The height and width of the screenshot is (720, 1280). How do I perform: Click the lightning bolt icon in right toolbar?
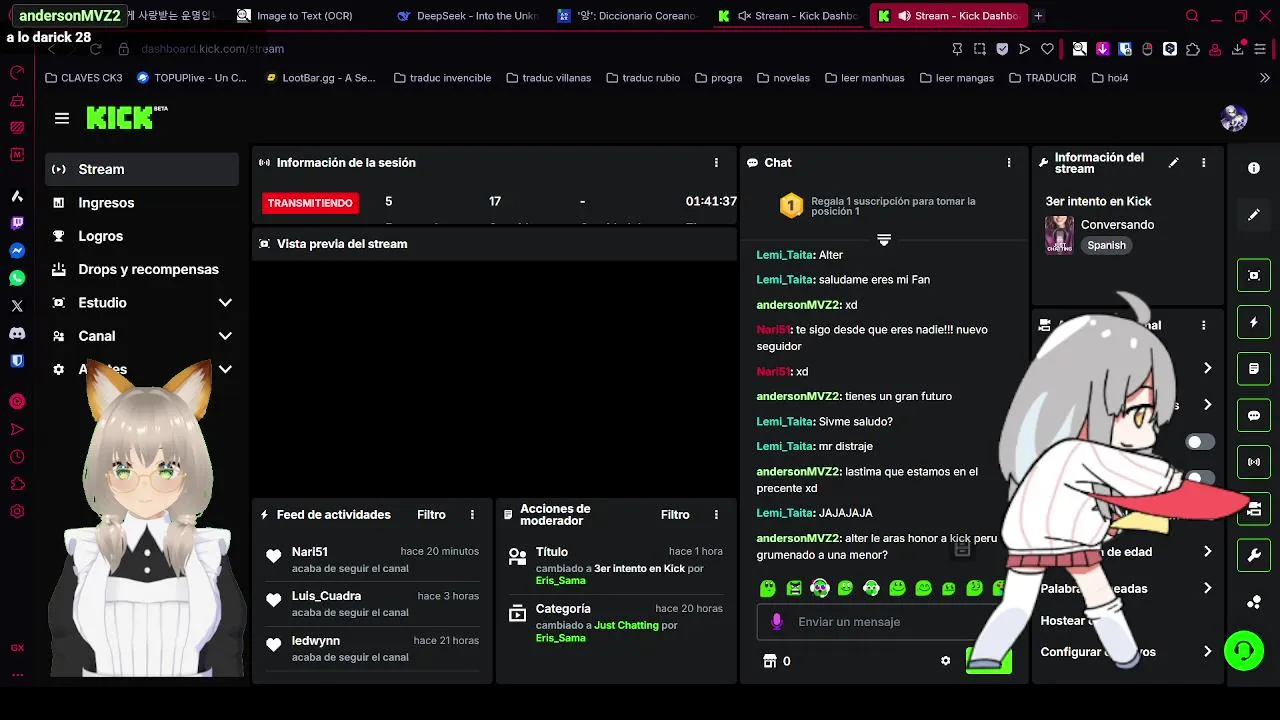click(1254, 322)
